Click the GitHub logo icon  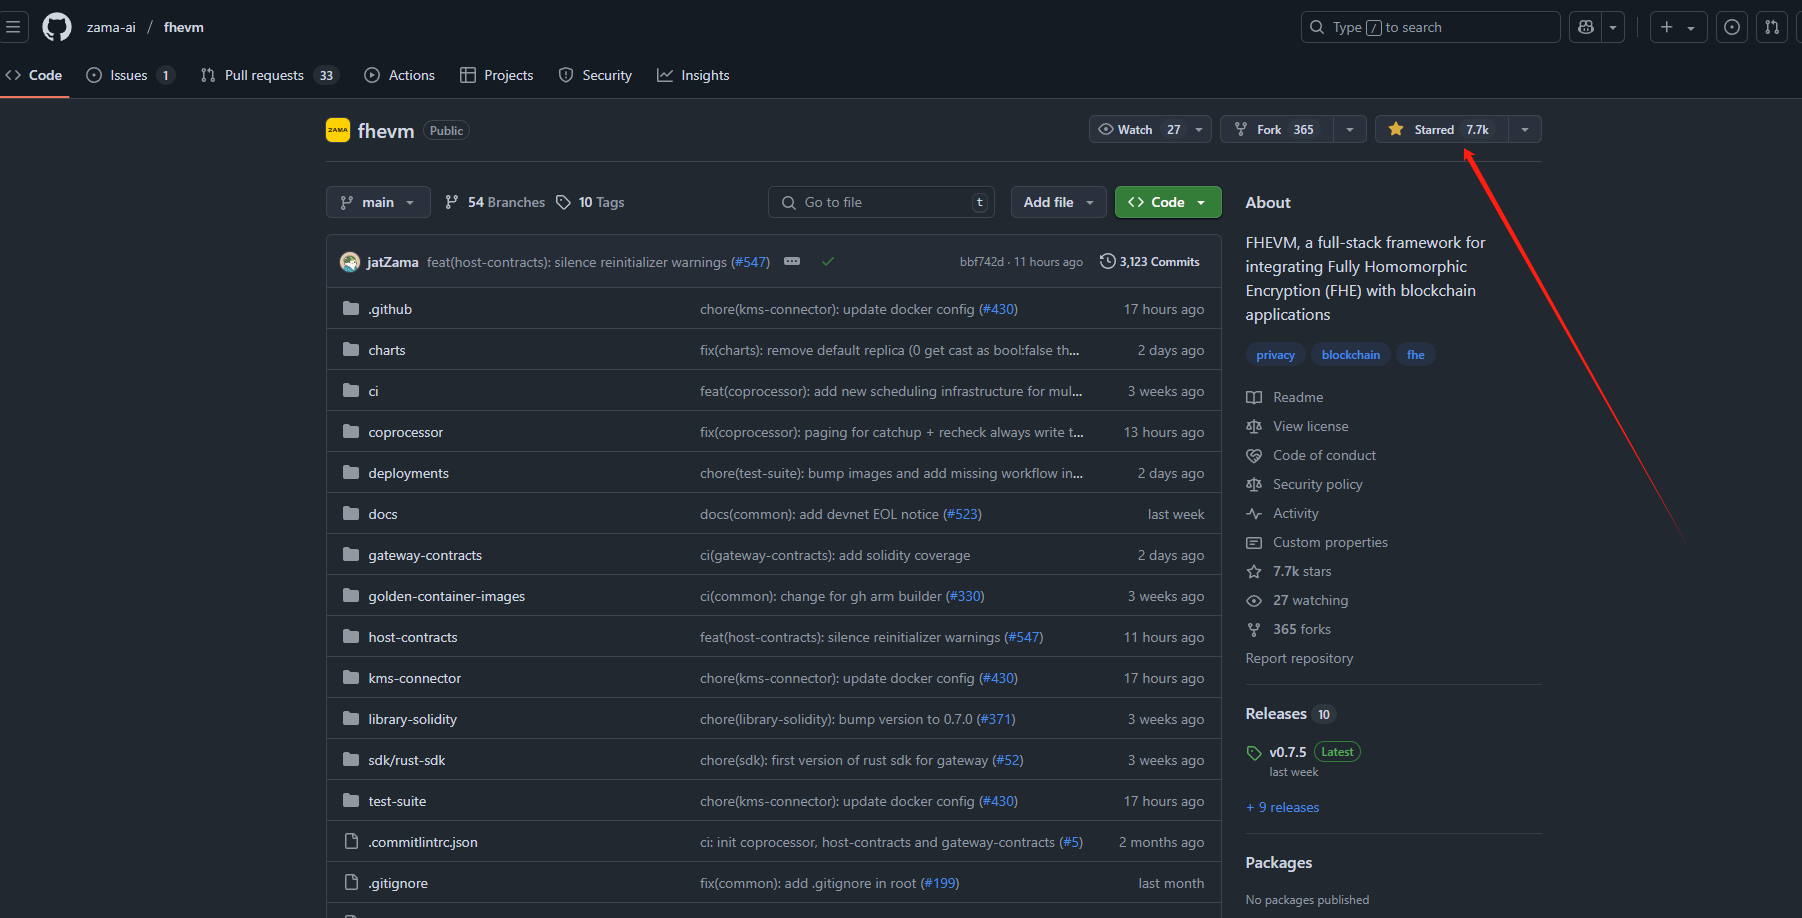[x=57, y=27]
